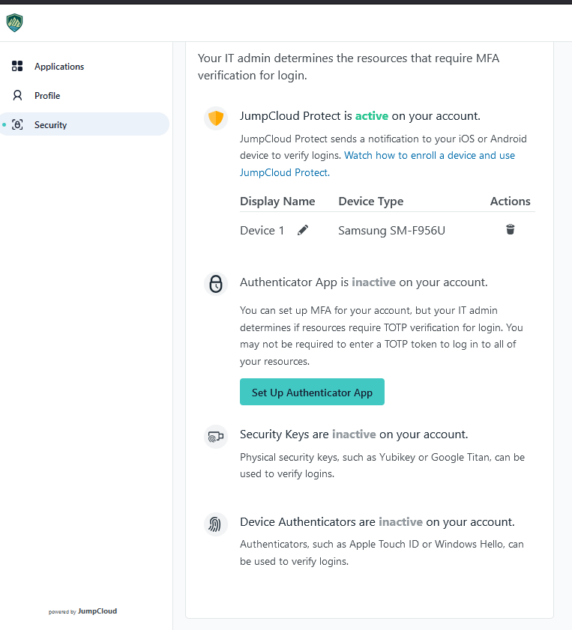Click Set Up Authenticator App button
Screen dimensions: 572x630
312,392
